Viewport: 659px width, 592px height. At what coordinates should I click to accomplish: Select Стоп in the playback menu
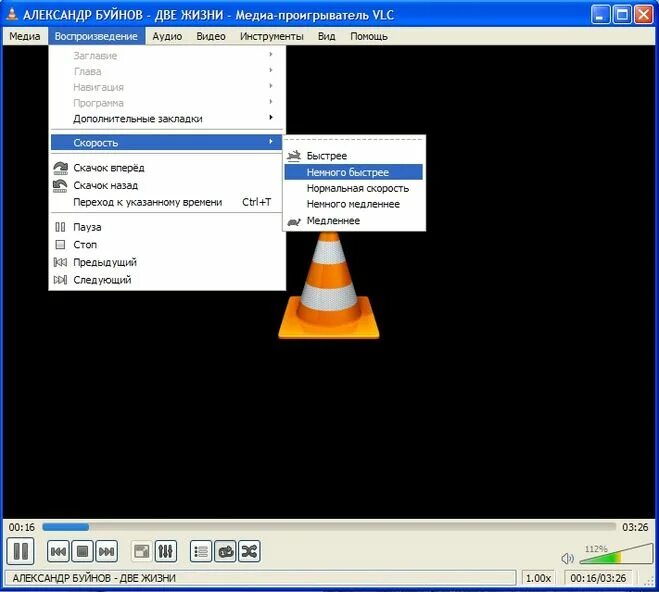pos(166,245)
